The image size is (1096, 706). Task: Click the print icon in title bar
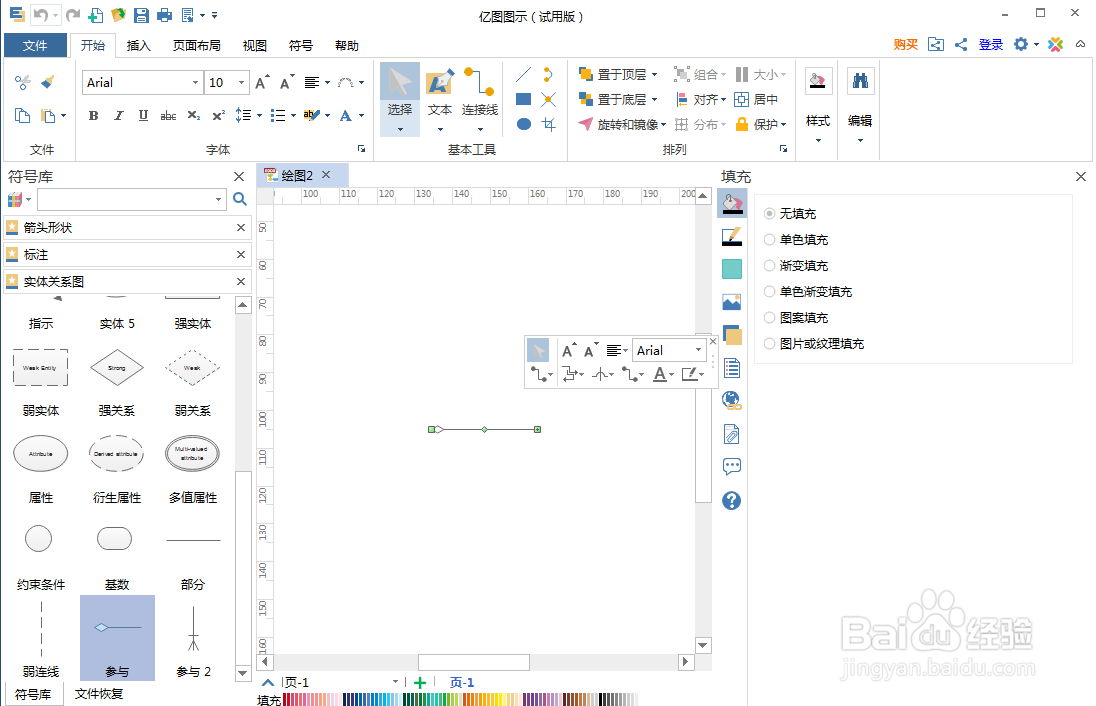tap(164, 15)
